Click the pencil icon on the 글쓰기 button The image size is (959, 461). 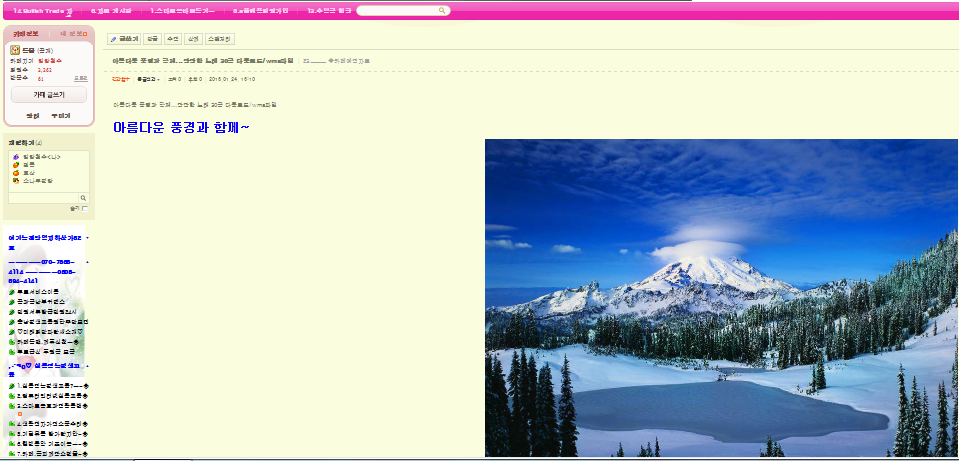113,39
